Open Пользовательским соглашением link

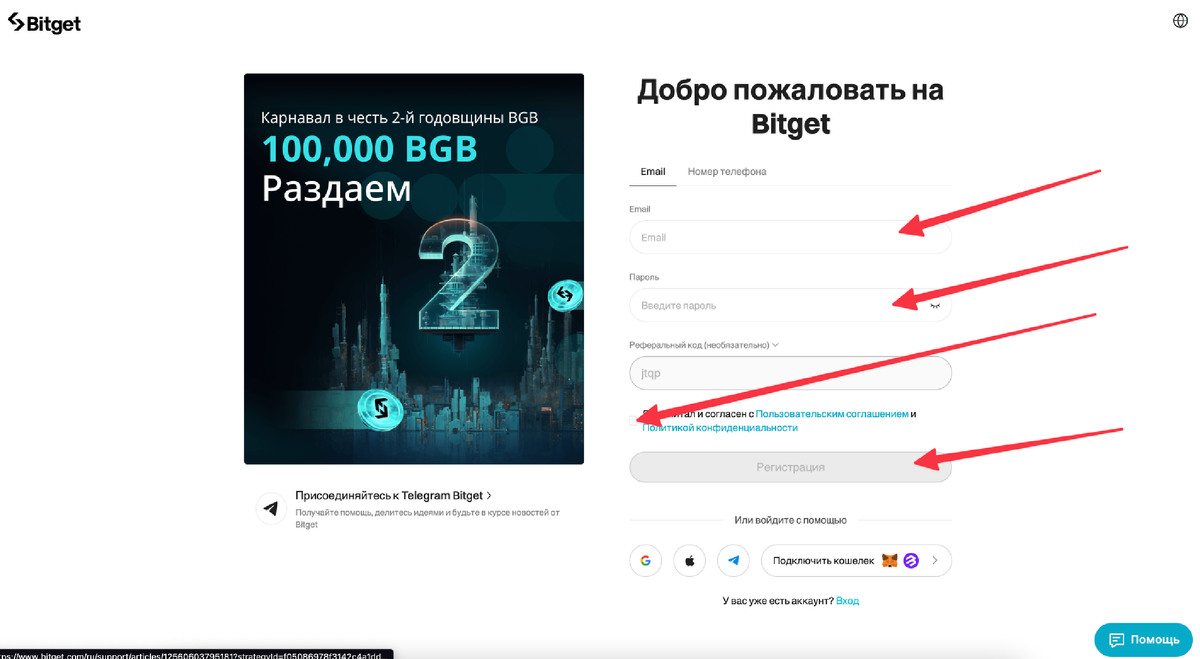pyautogui.click(x=832, y=414)
